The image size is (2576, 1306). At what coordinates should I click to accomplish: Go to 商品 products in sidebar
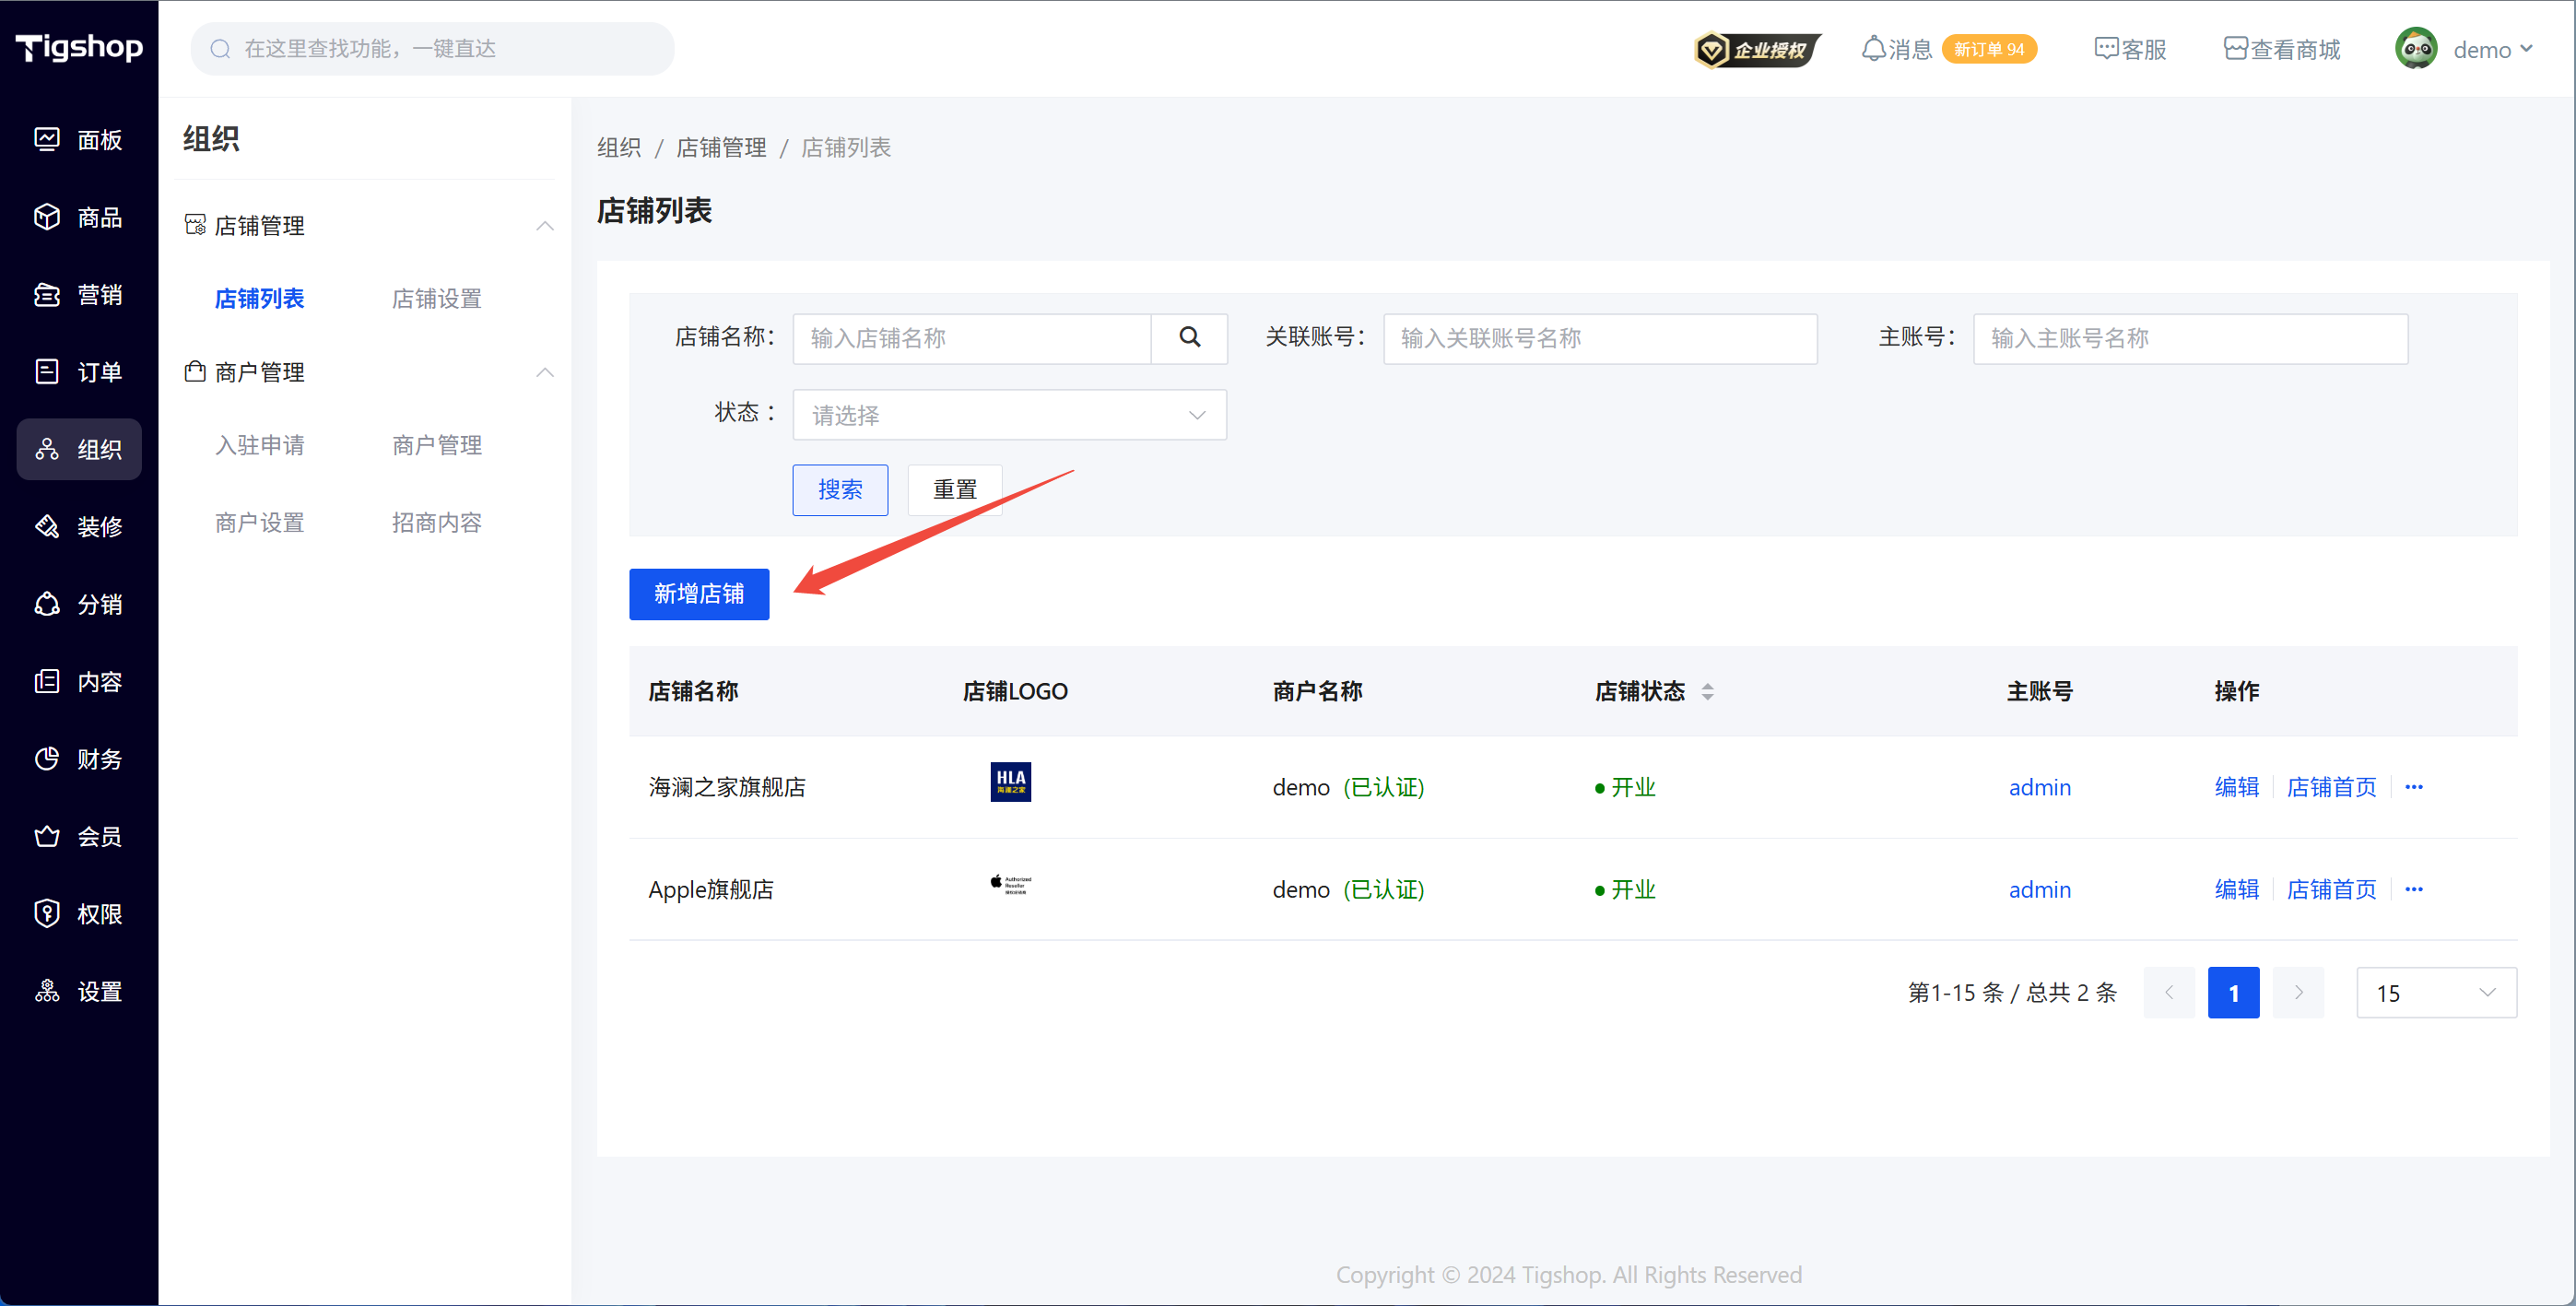pos(47,217)
